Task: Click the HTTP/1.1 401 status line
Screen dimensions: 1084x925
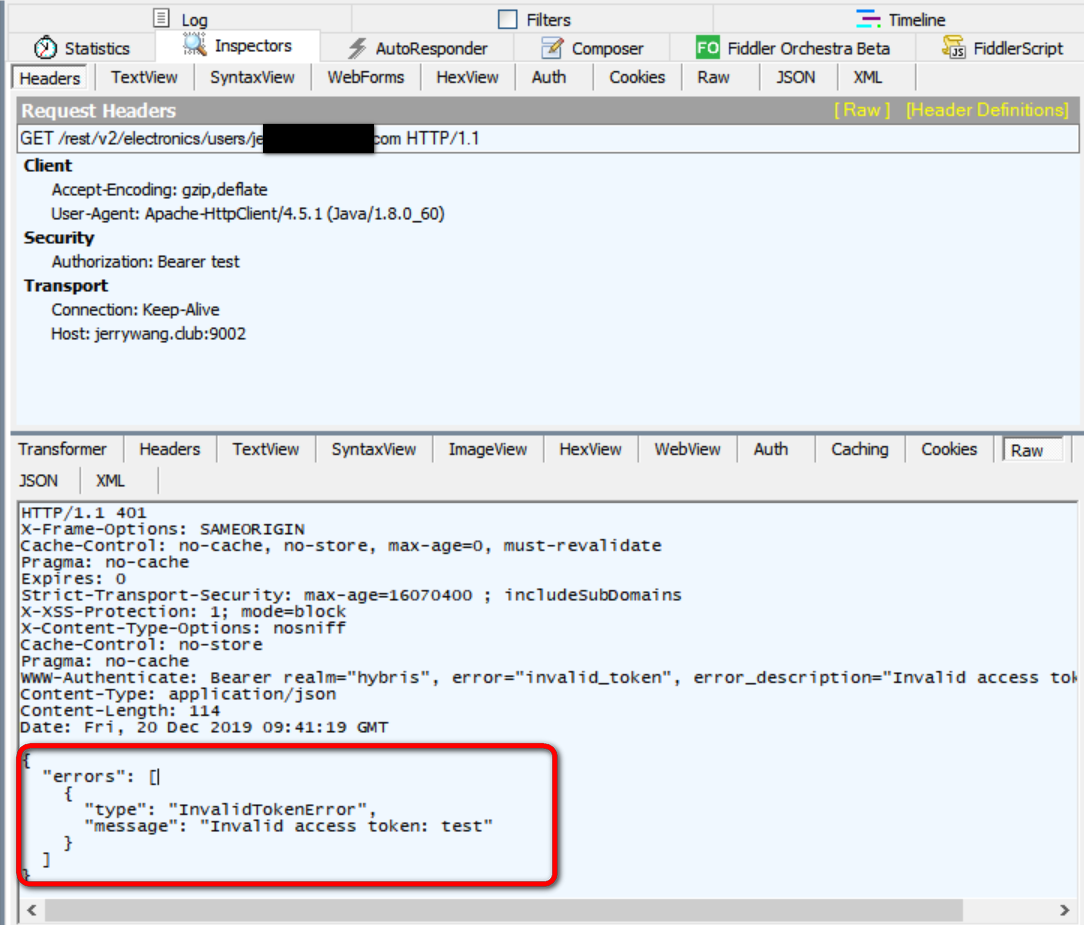Action: (x=84, y=513)
